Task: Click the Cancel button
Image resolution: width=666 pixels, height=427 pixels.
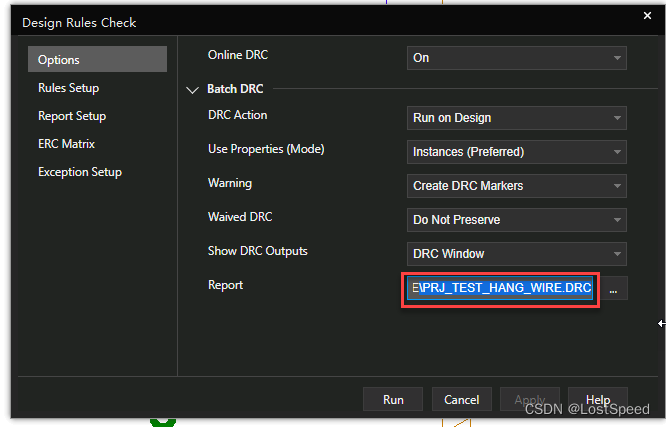Action: [461, 400]
